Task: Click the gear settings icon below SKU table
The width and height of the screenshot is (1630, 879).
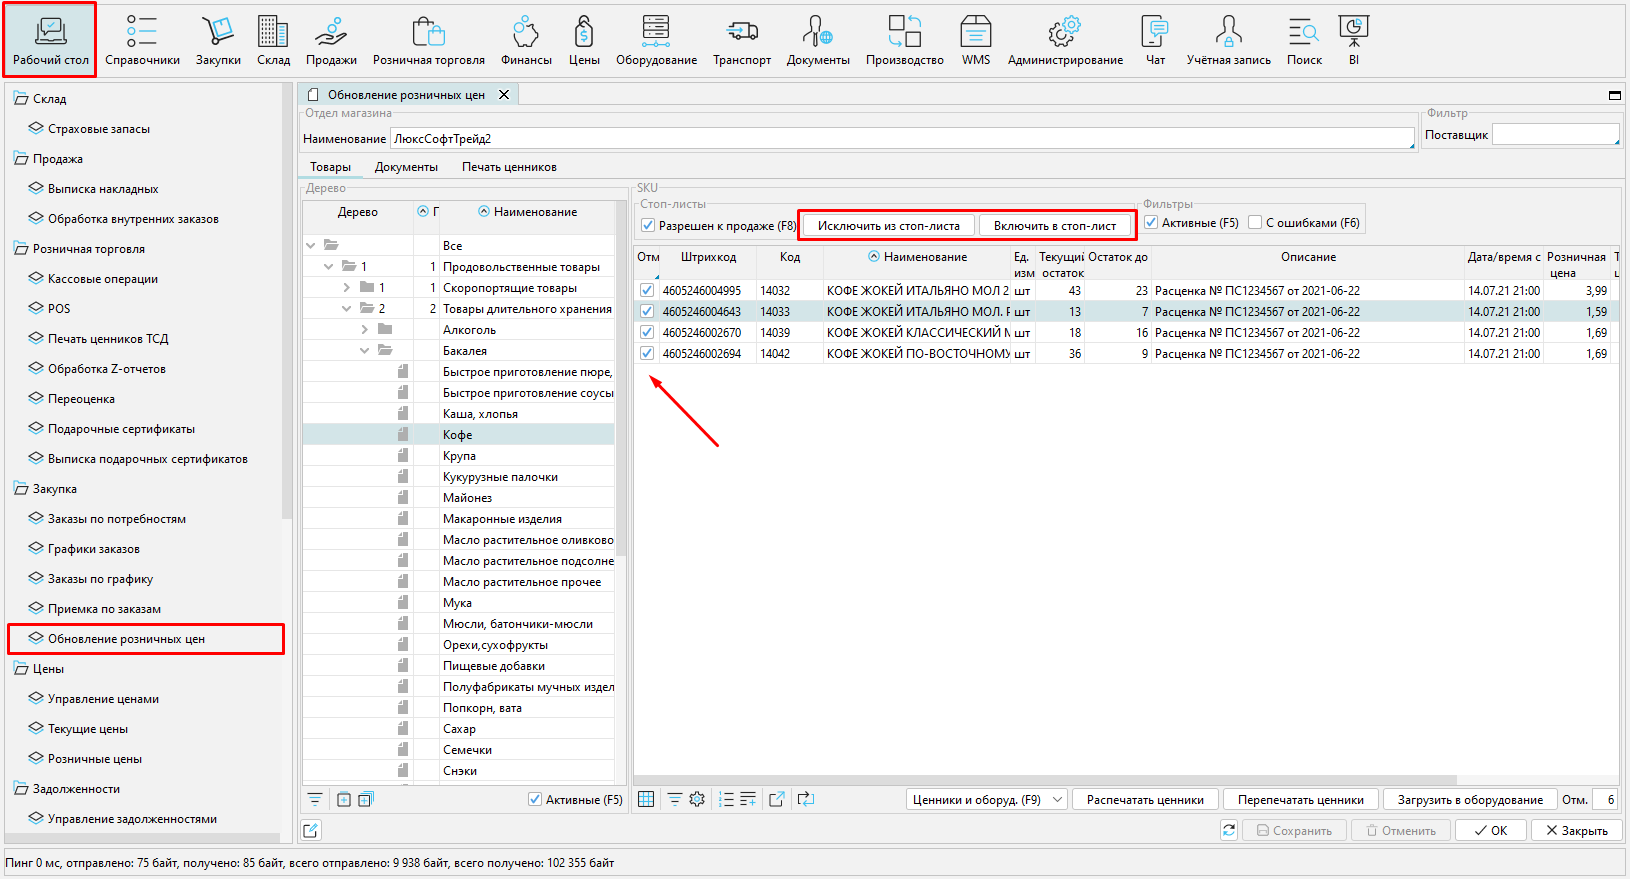Action: coord(697,799)
